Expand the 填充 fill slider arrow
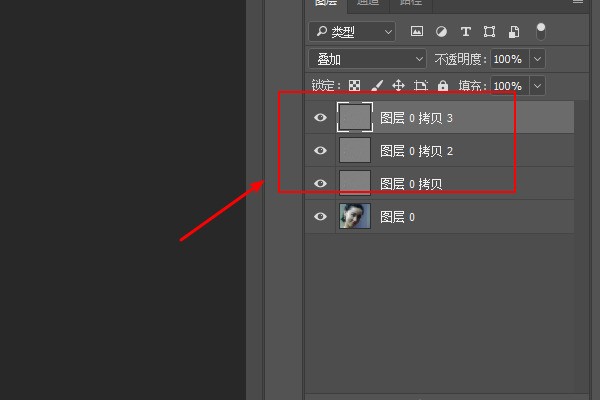This screenshot has height=400, width=600. pyautogui.click(x=537, y=86)
